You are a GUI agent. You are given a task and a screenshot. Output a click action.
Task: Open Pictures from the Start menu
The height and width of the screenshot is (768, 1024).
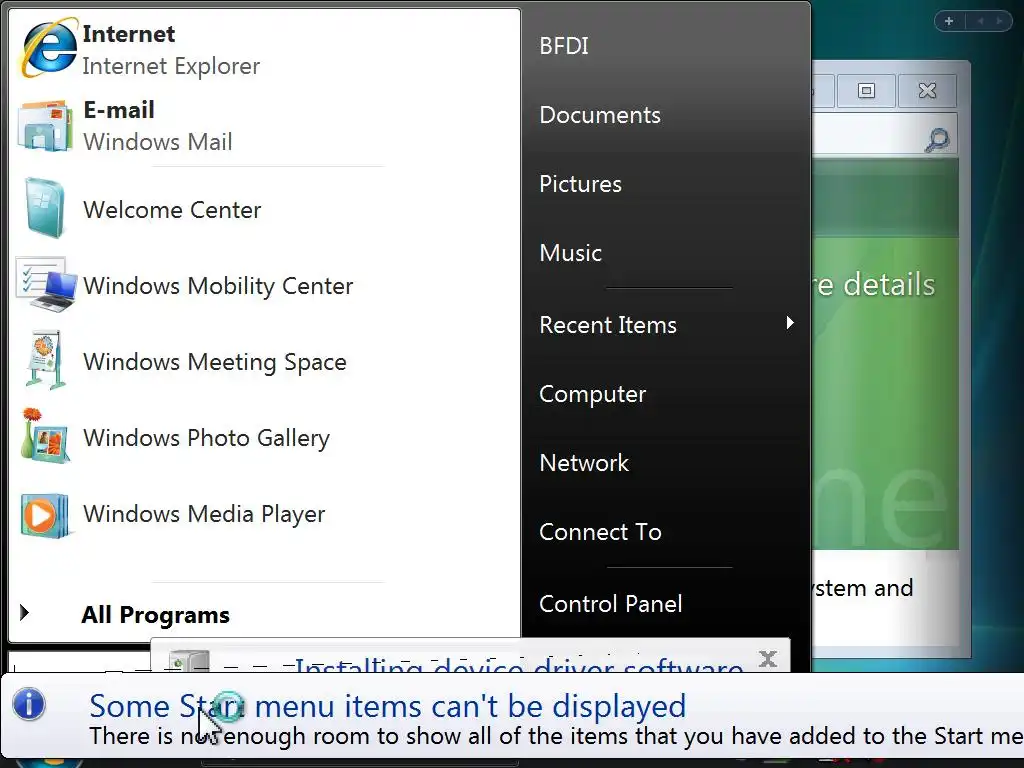tap(580, 184)
